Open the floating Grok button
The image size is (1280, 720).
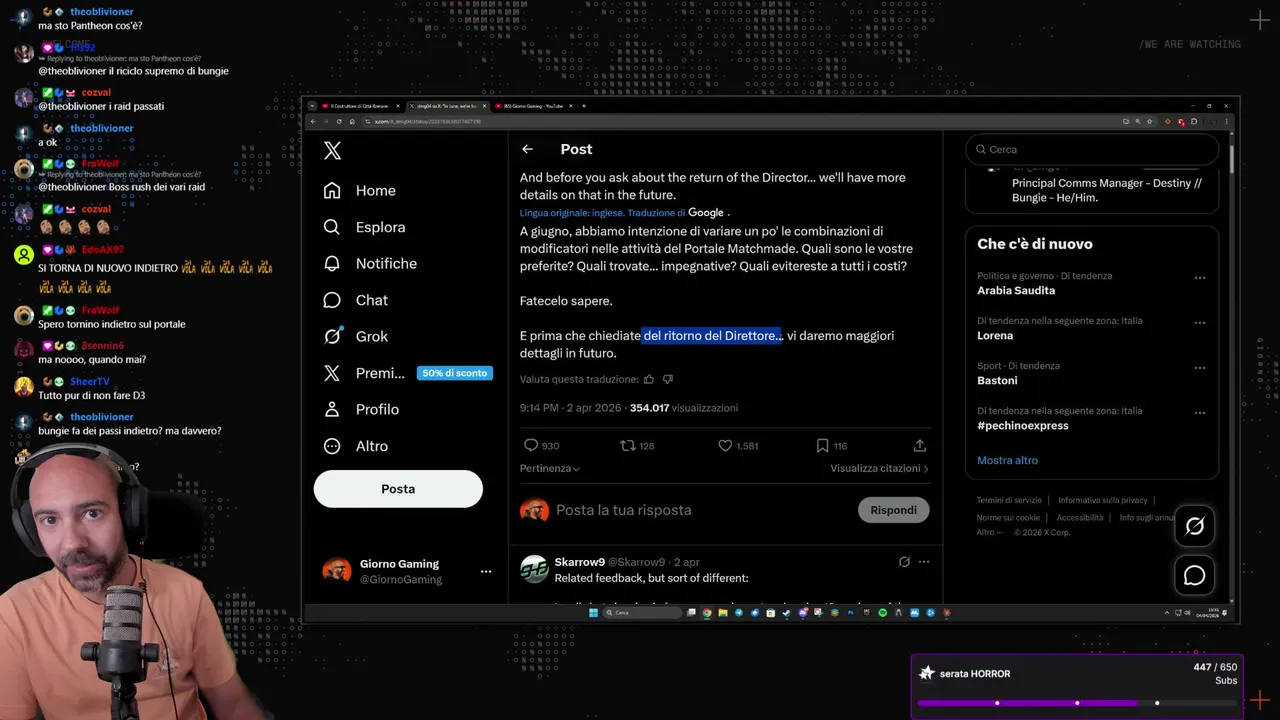click(x=1195, y=526)
